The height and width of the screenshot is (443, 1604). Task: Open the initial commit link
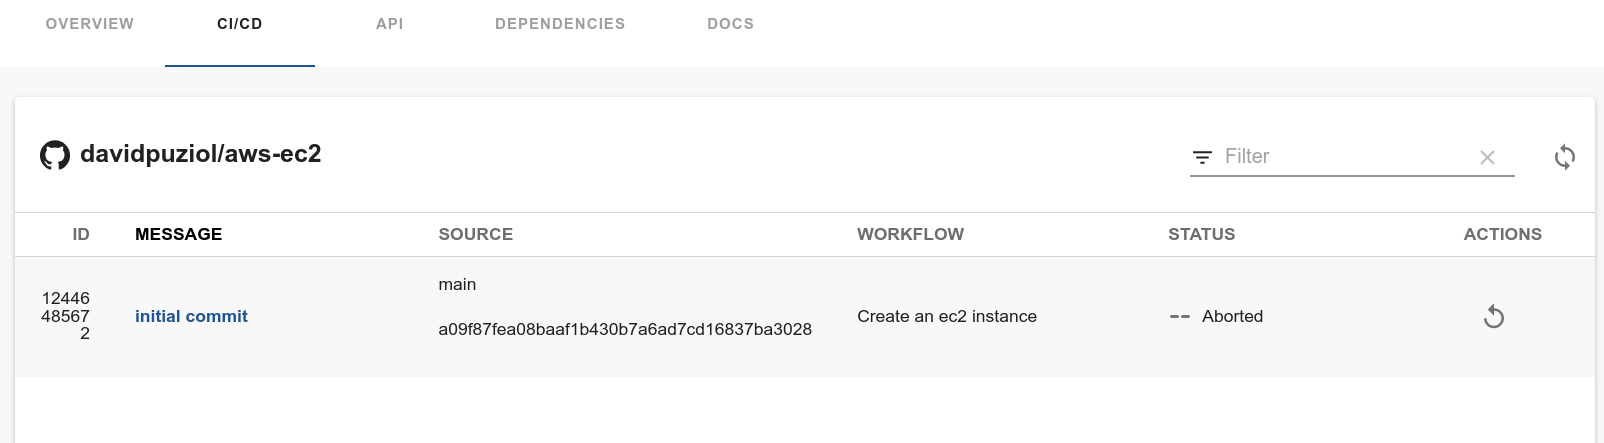click(191, 316)
